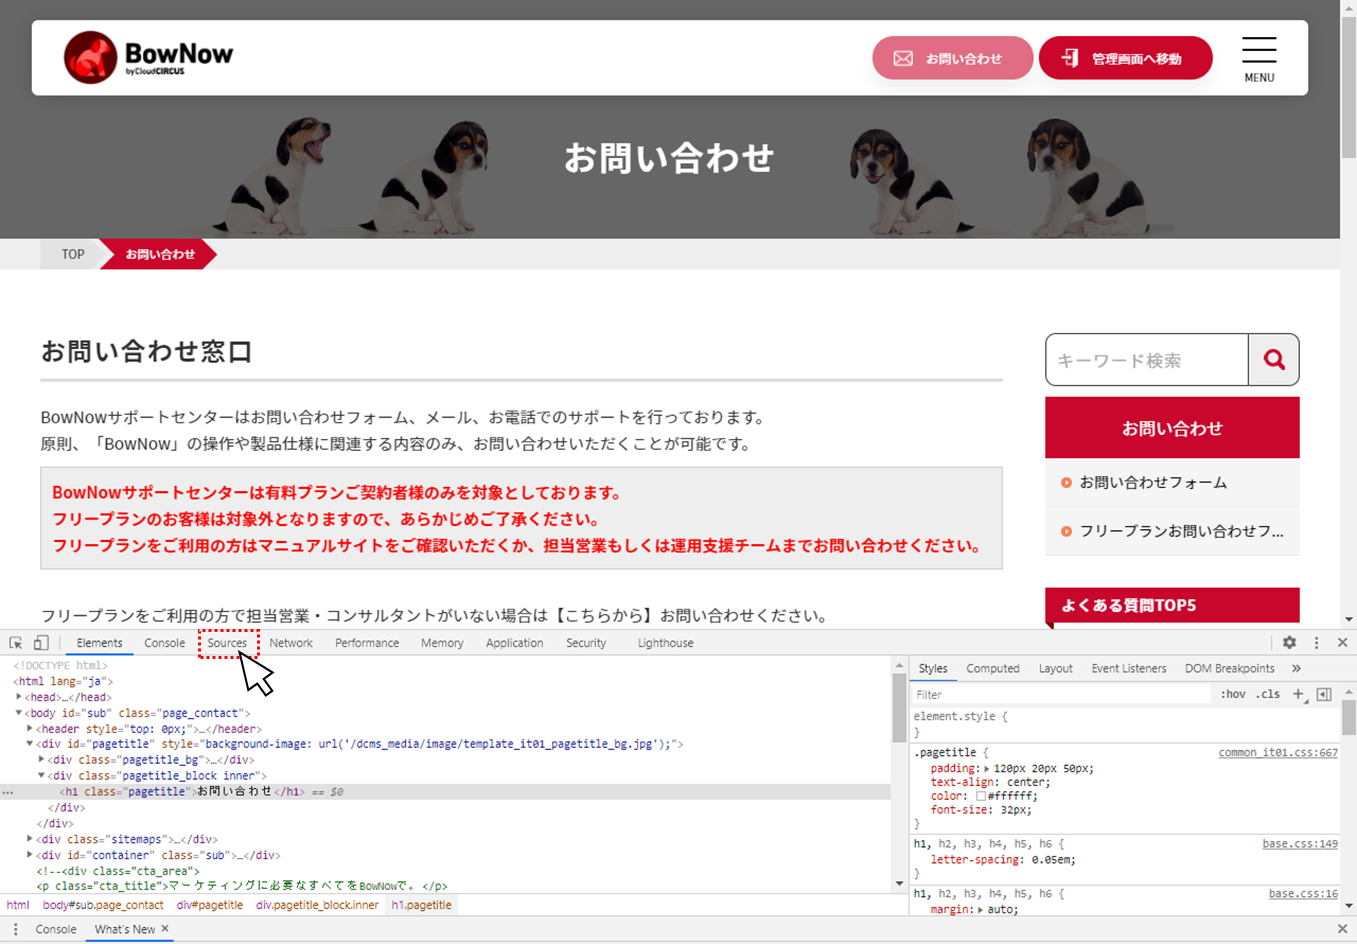Expand the header element node

pos(30,729)
